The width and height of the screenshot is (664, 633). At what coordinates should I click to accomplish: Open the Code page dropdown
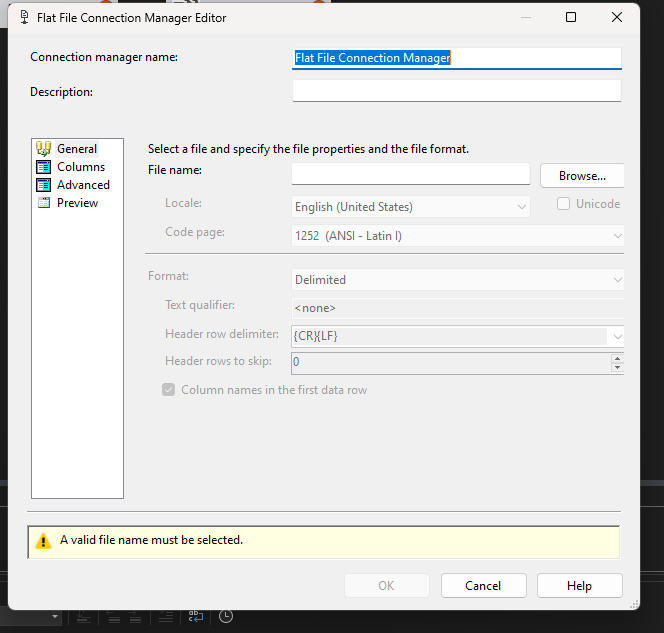click(458, 236)
